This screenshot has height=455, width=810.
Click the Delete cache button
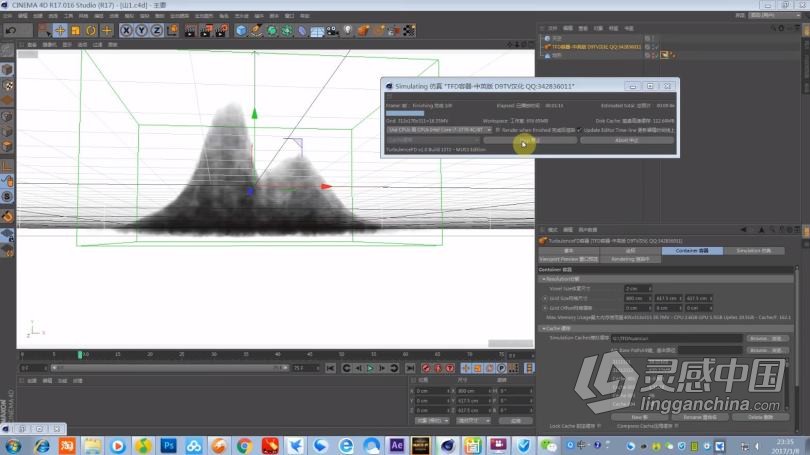[x=760, y=417]
